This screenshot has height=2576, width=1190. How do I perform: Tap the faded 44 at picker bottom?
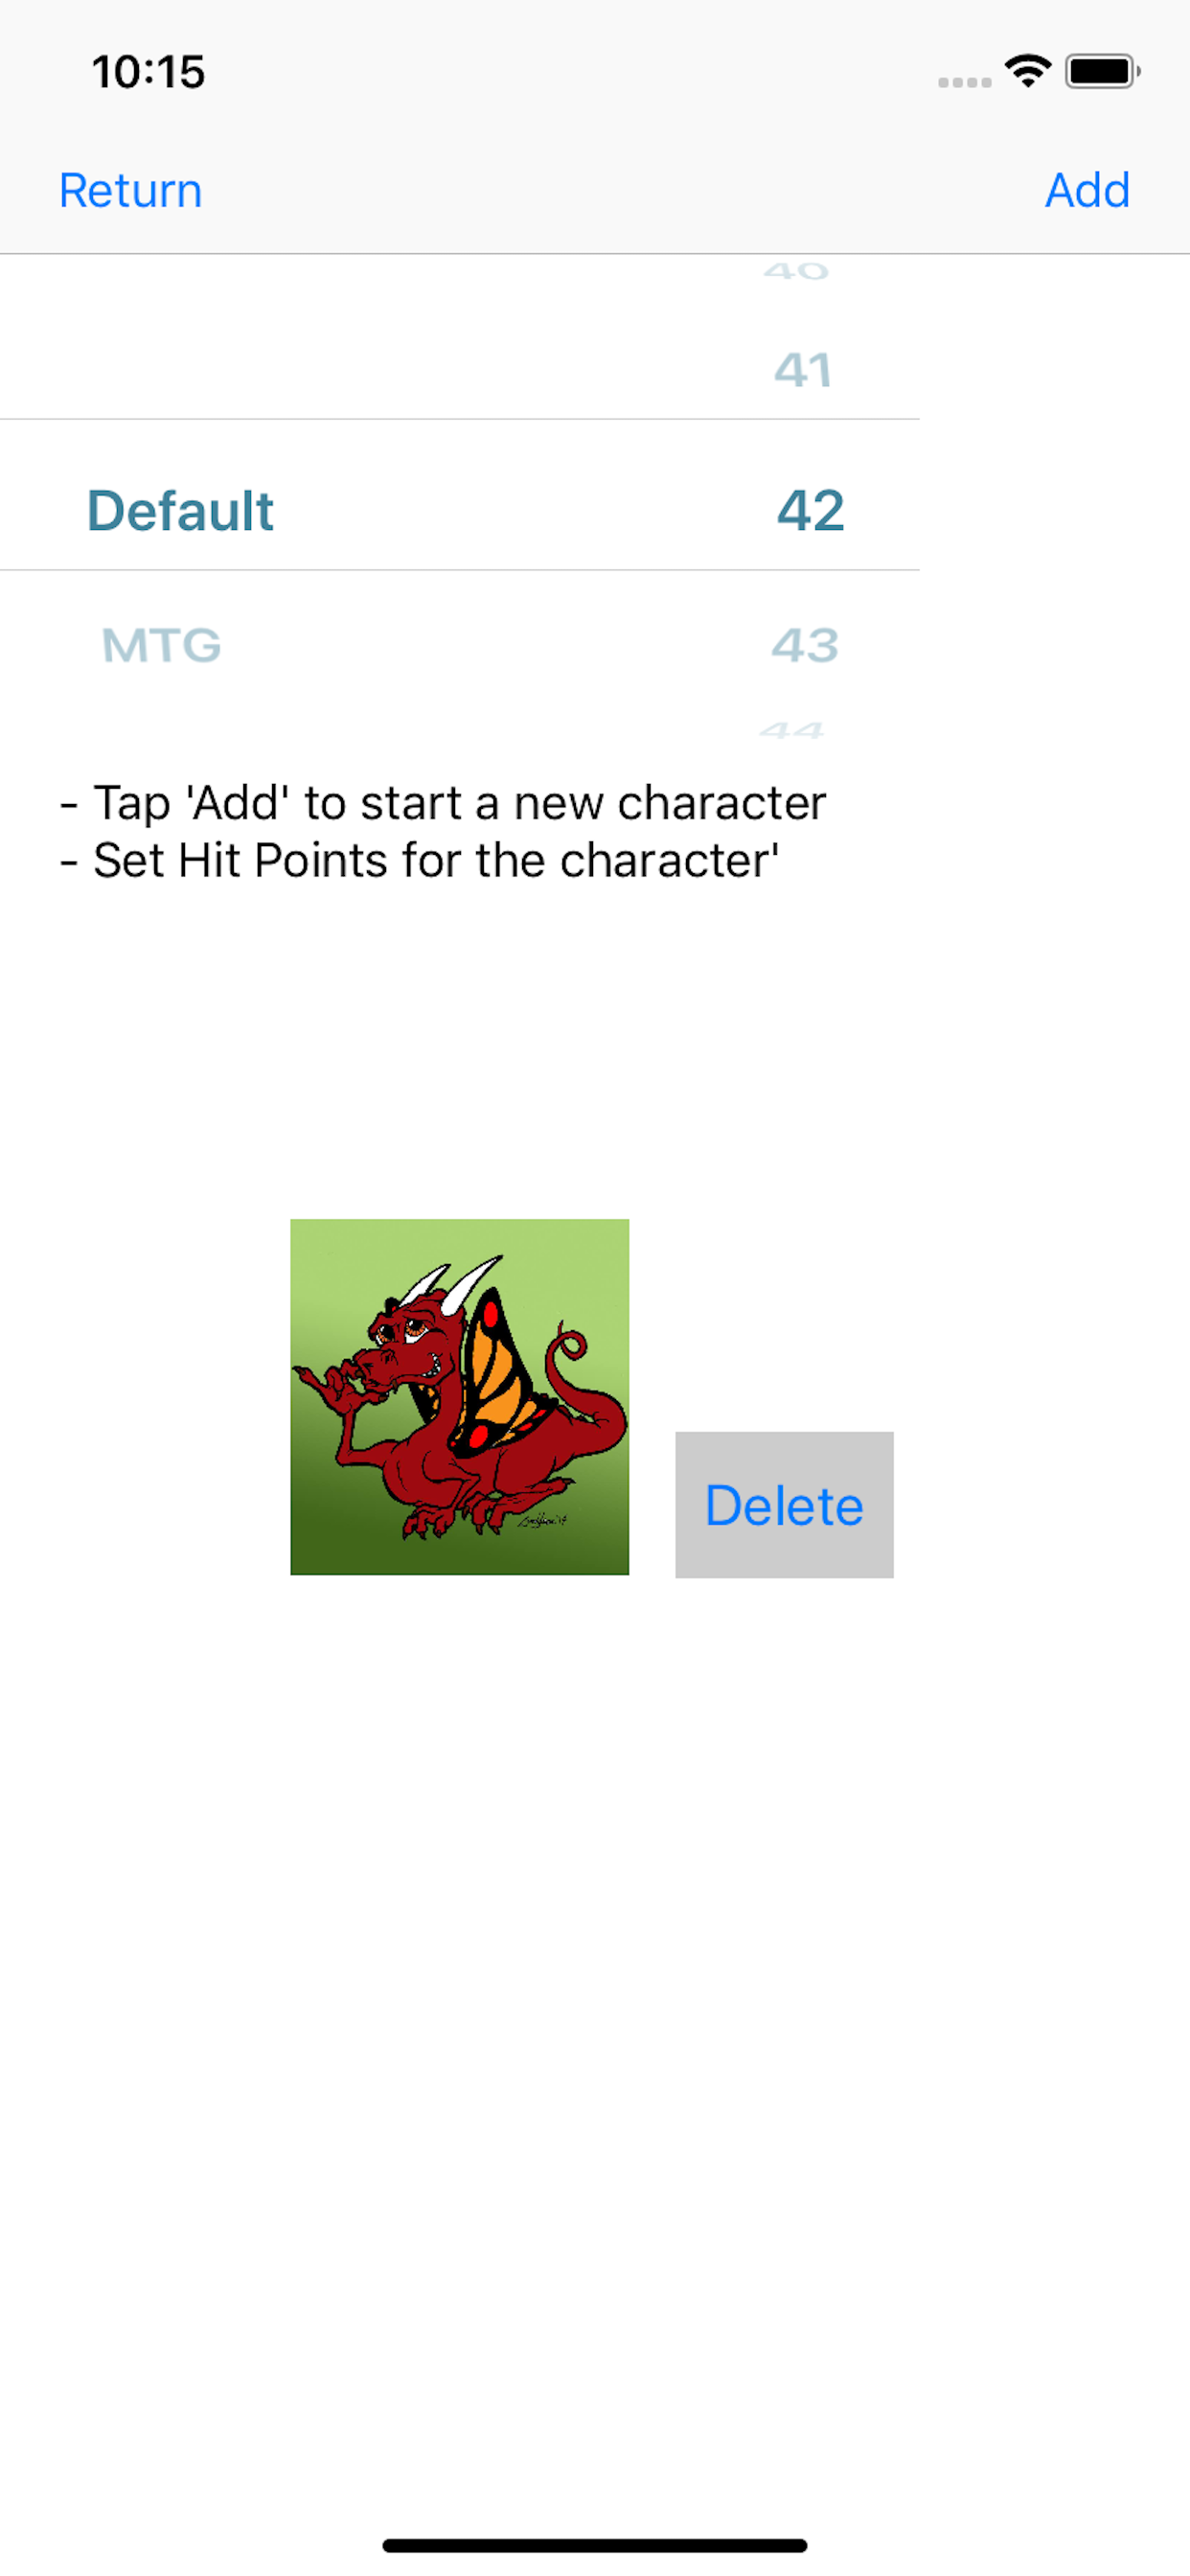tap(791, 730)
